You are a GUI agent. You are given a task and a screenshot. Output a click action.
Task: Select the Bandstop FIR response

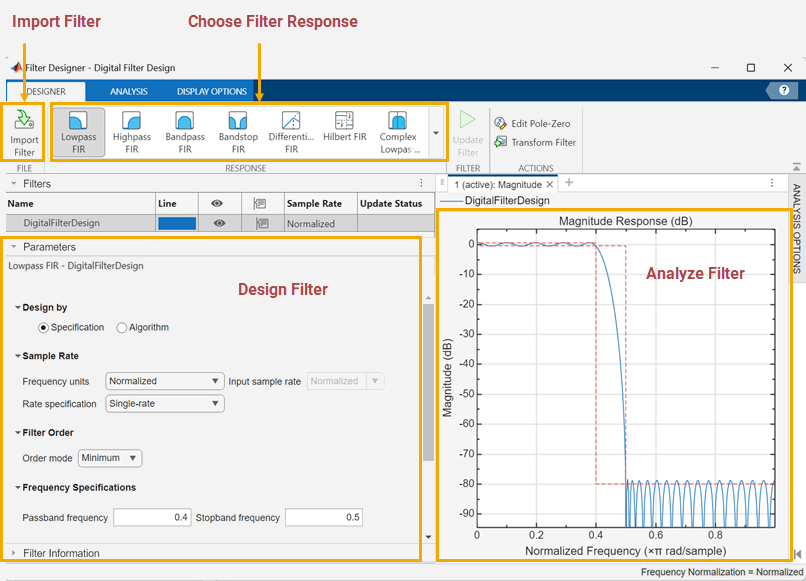pyautogui.click(x=238, y=131)
